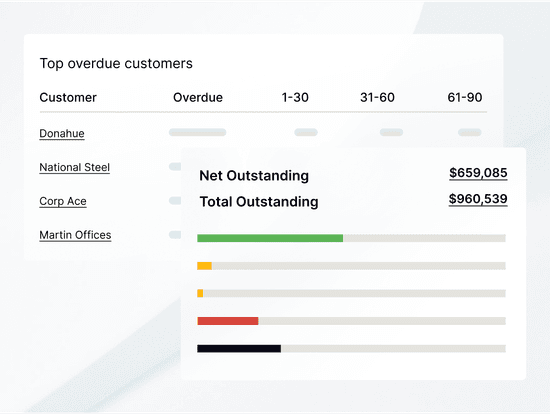Click the black progress bar
550x414 pixels.
click(x=239, y=348)
